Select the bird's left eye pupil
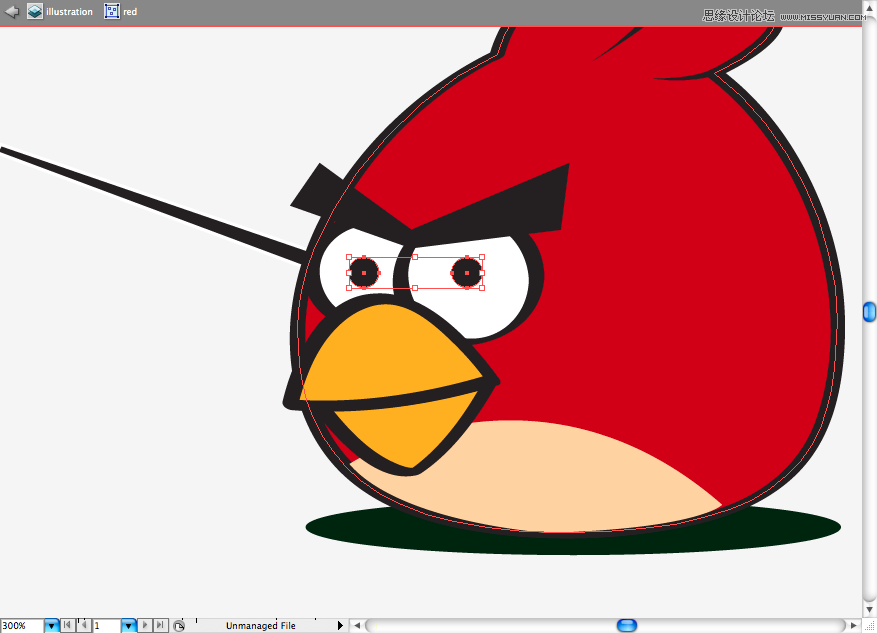 364,273
